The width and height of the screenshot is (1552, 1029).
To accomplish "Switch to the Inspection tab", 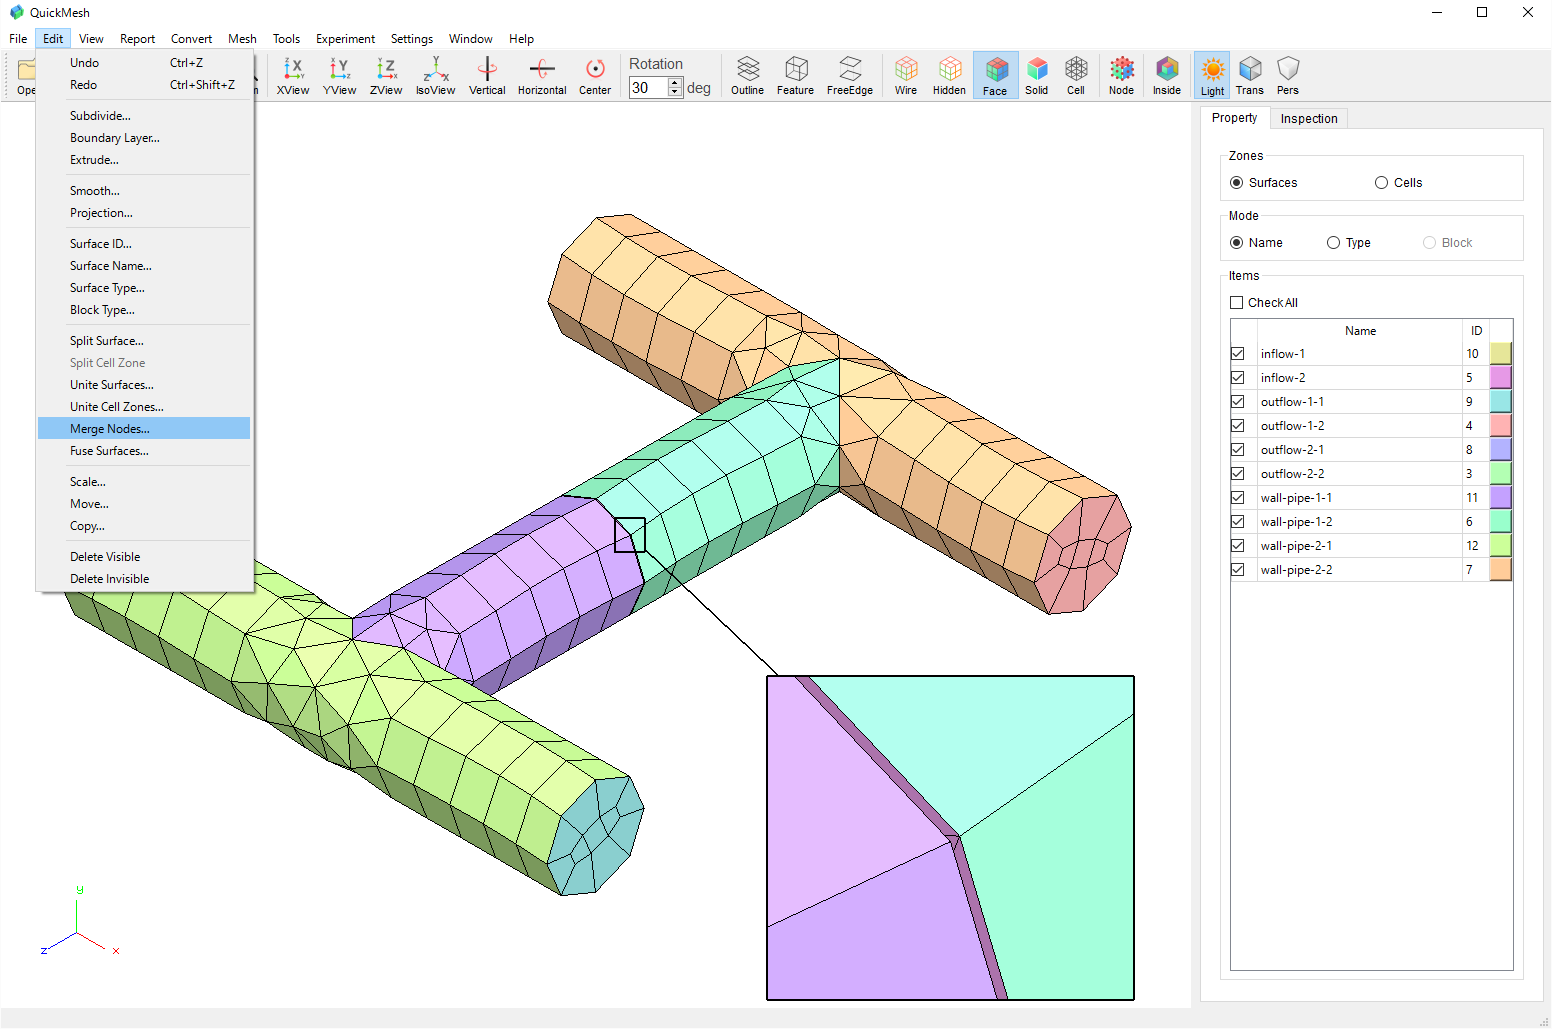I will [1309, 118].
